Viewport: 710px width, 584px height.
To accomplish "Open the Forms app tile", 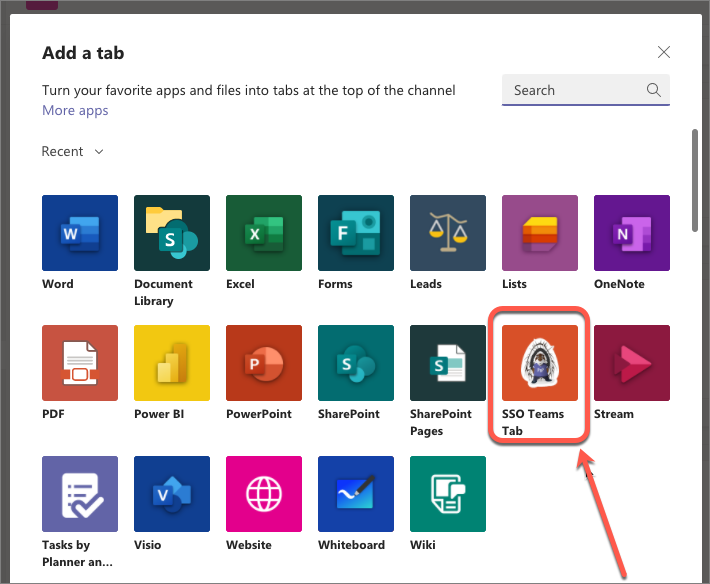I will (x=356, y=233).
